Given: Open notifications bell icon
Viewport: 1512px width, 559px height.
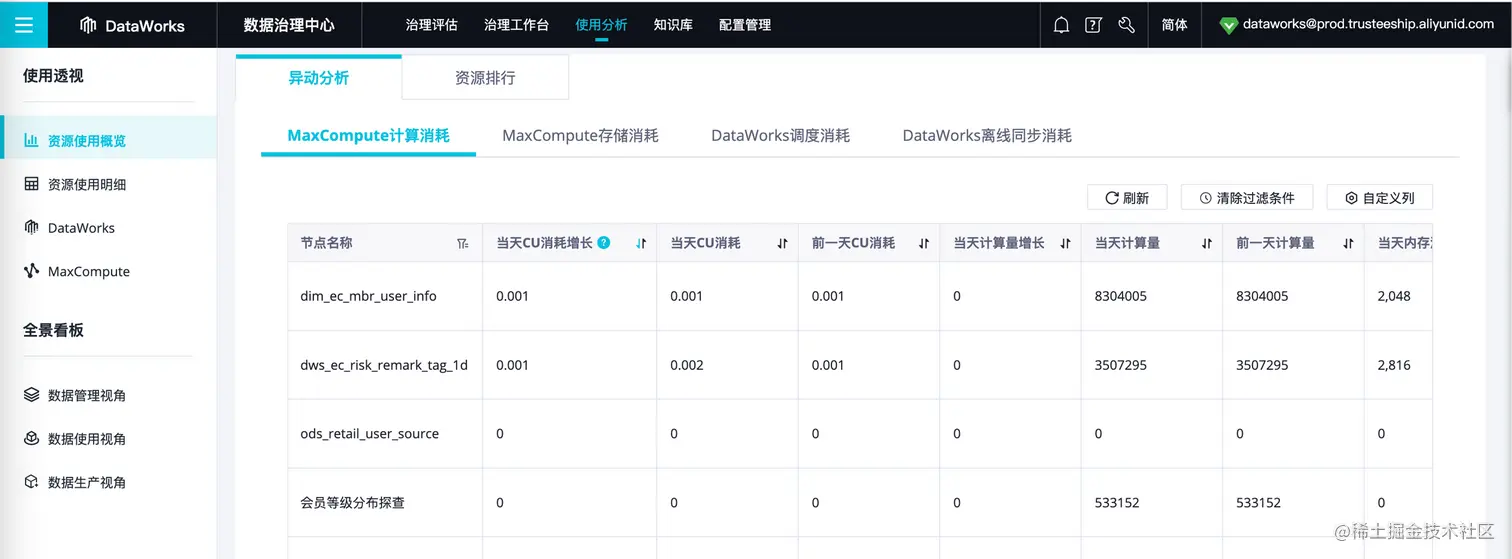Looking at the screenshot, I should tap(1061, 25).
